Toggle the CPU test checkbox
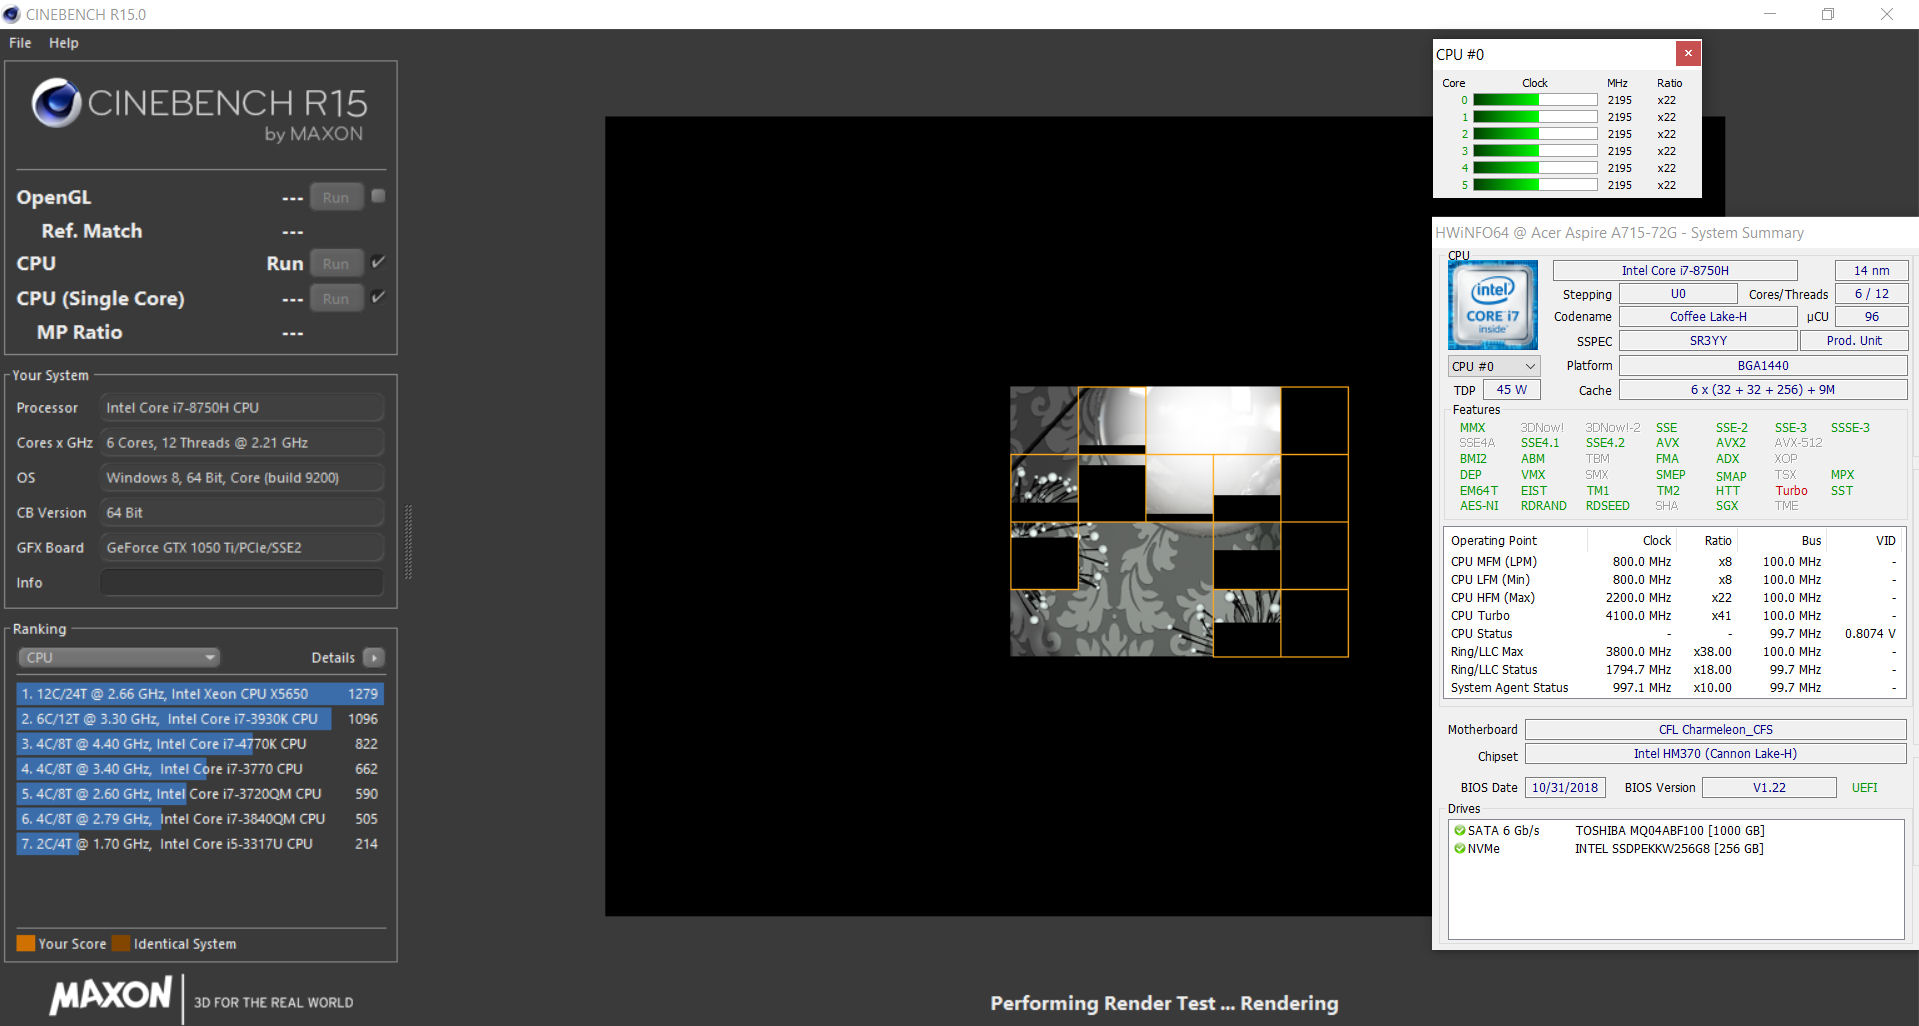 click(378, 262)
